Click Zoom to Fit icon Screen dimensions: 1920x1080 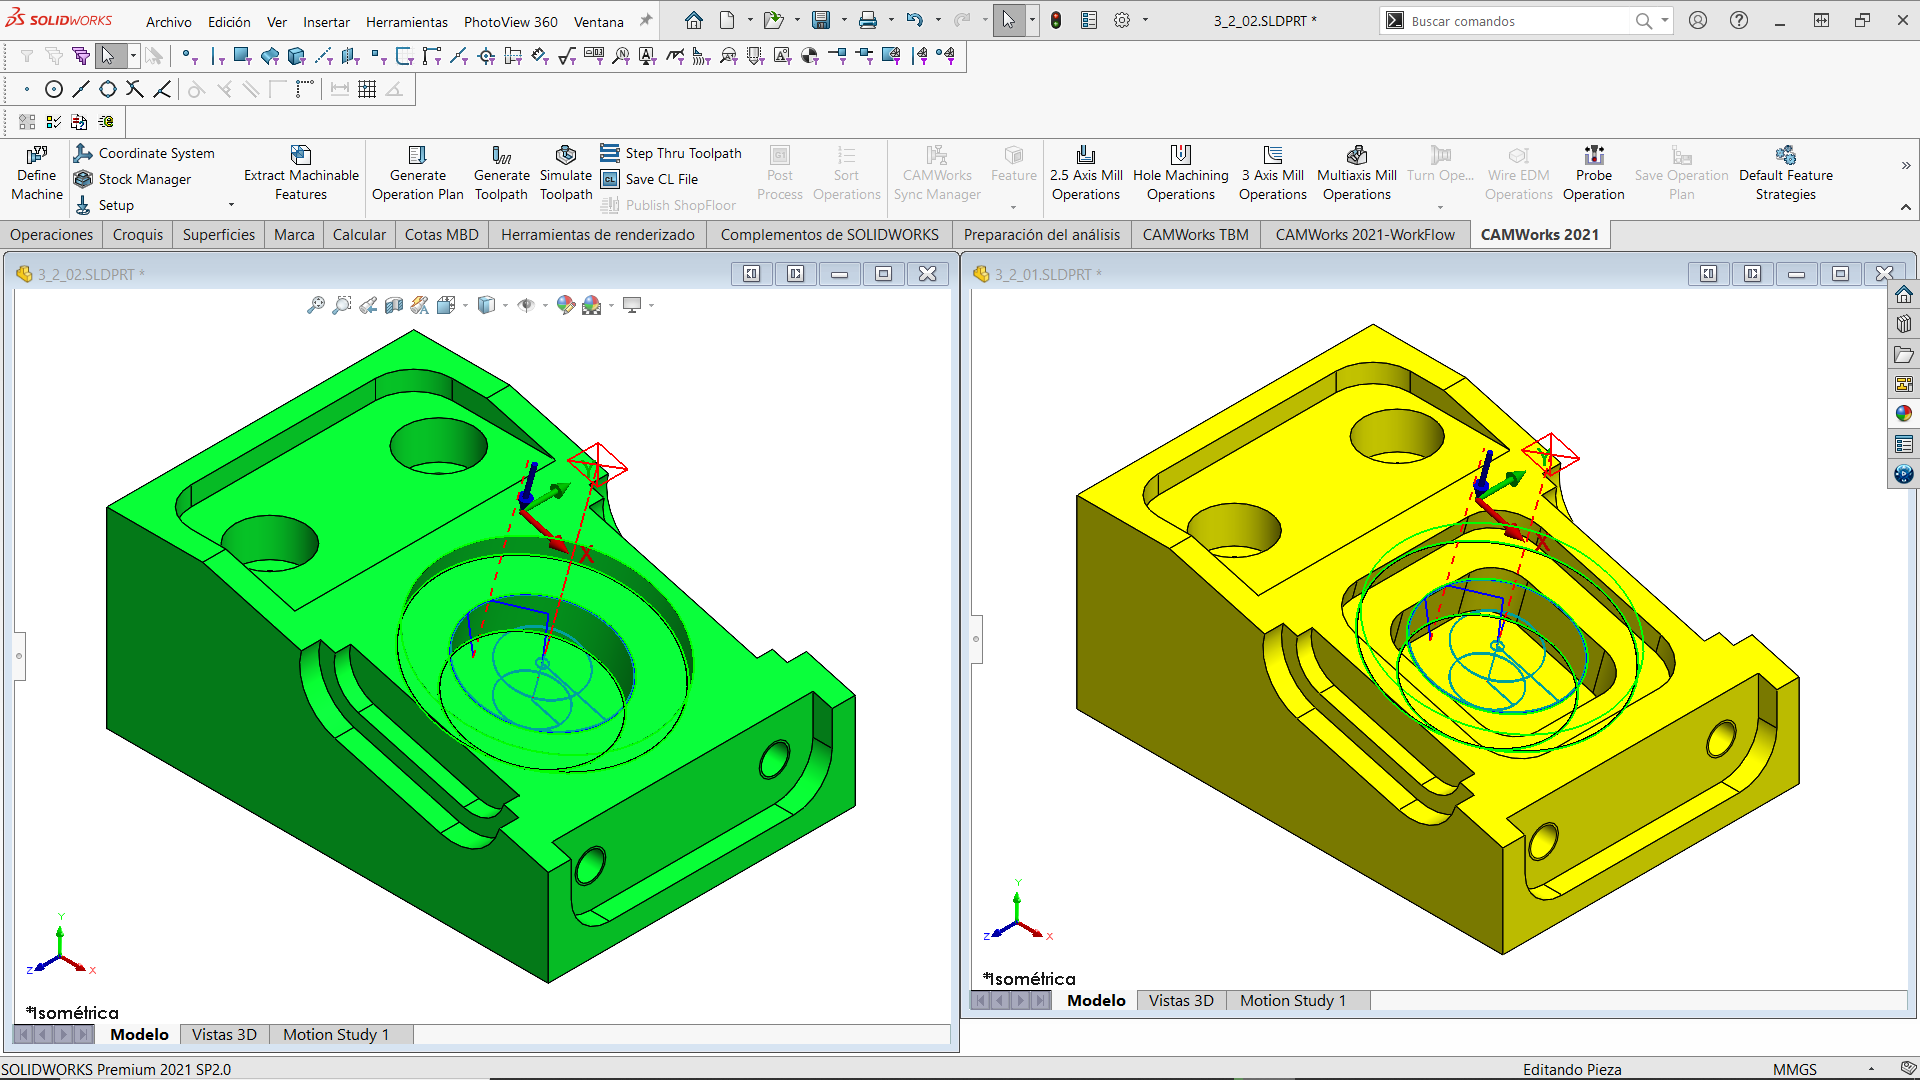click(x=316, y=305)
